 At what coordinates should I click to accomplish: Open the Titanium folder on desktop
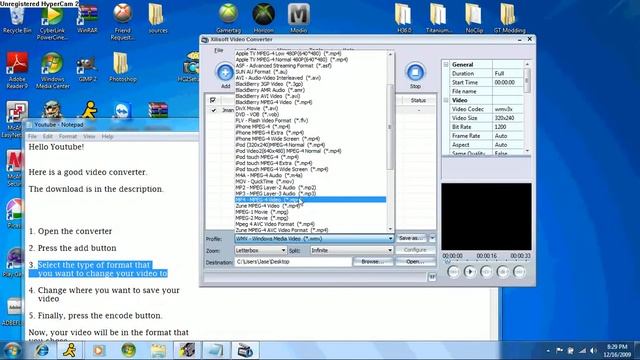[438, 18]
